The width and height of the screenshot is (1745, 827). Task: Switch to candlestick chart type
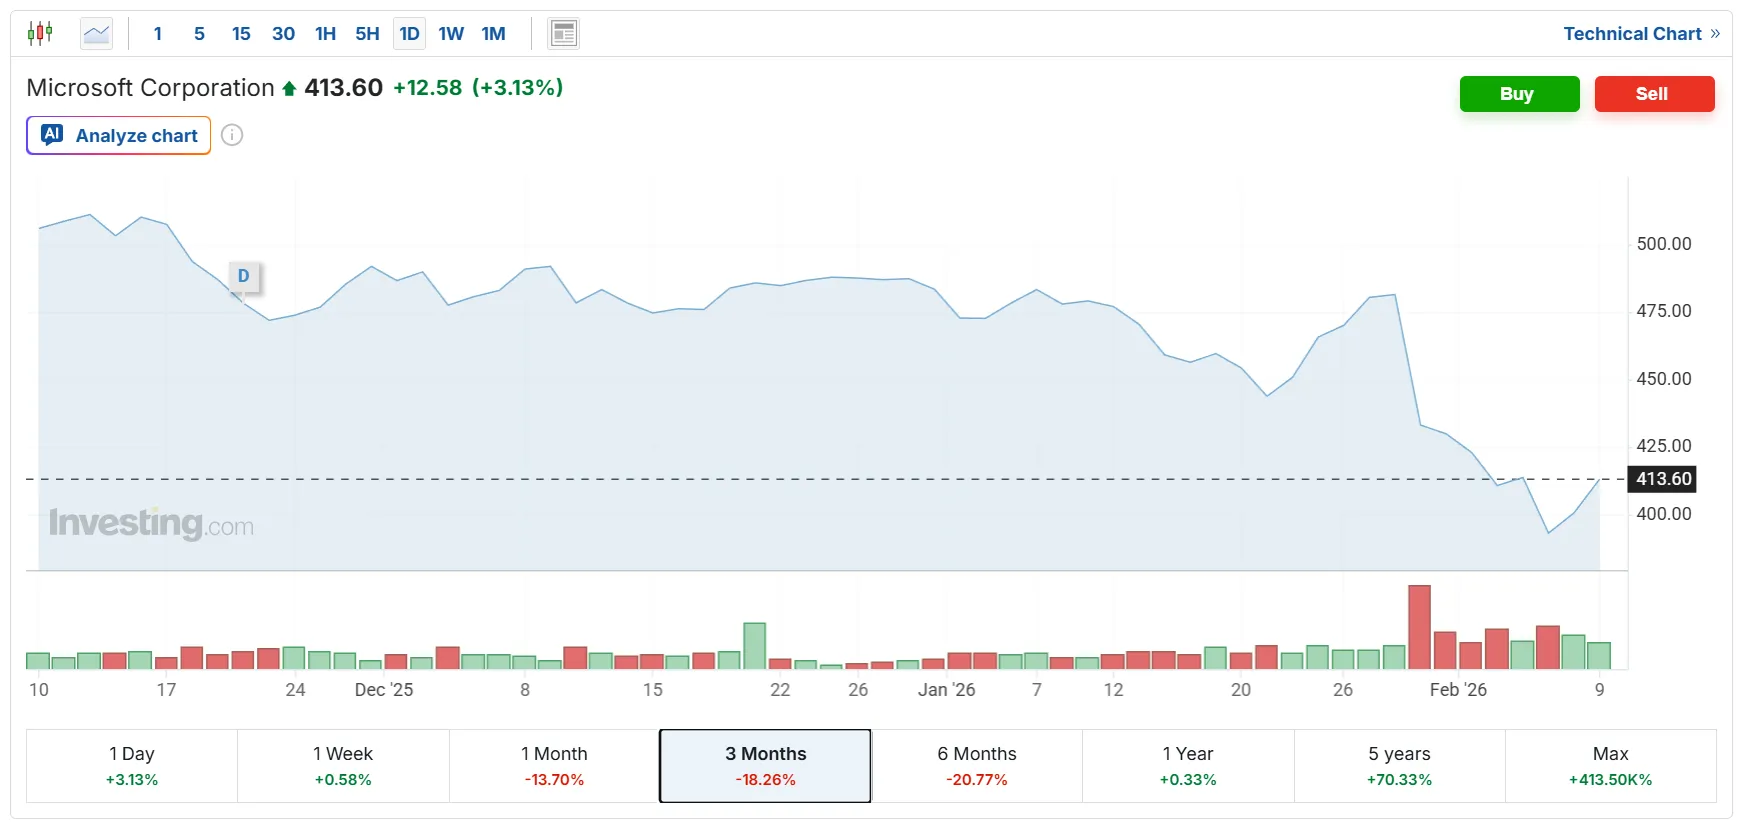pyautogui.click(x=40, y=34)
